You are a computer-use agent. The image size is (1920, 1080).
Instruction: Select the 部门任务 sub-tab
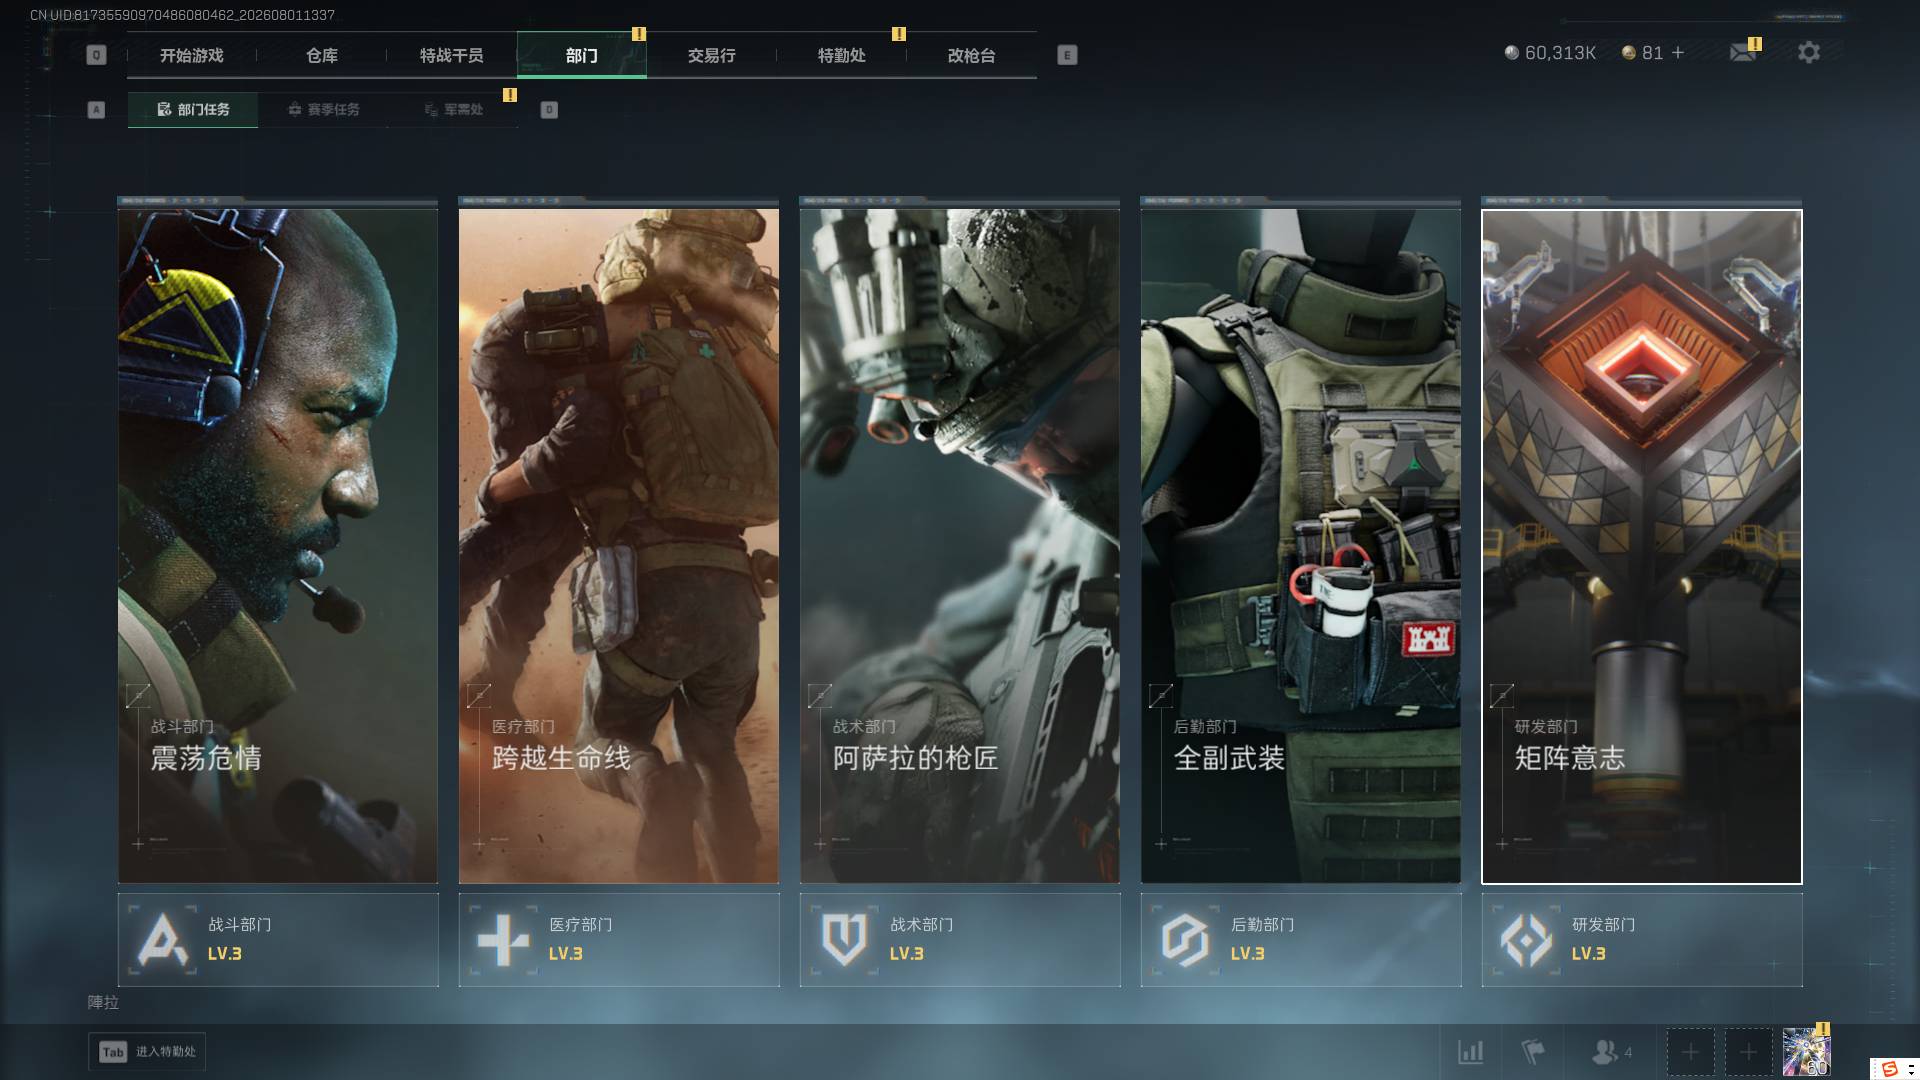click(x=193, y=110)
